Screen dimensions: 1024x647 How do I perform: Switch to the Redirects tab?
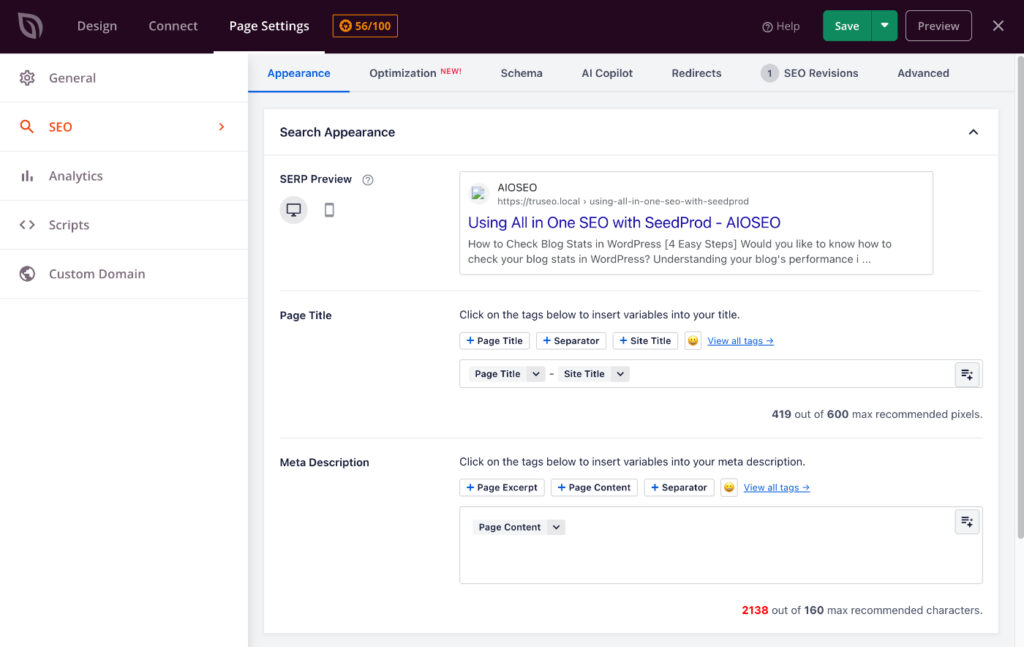(x=696, y=73)
